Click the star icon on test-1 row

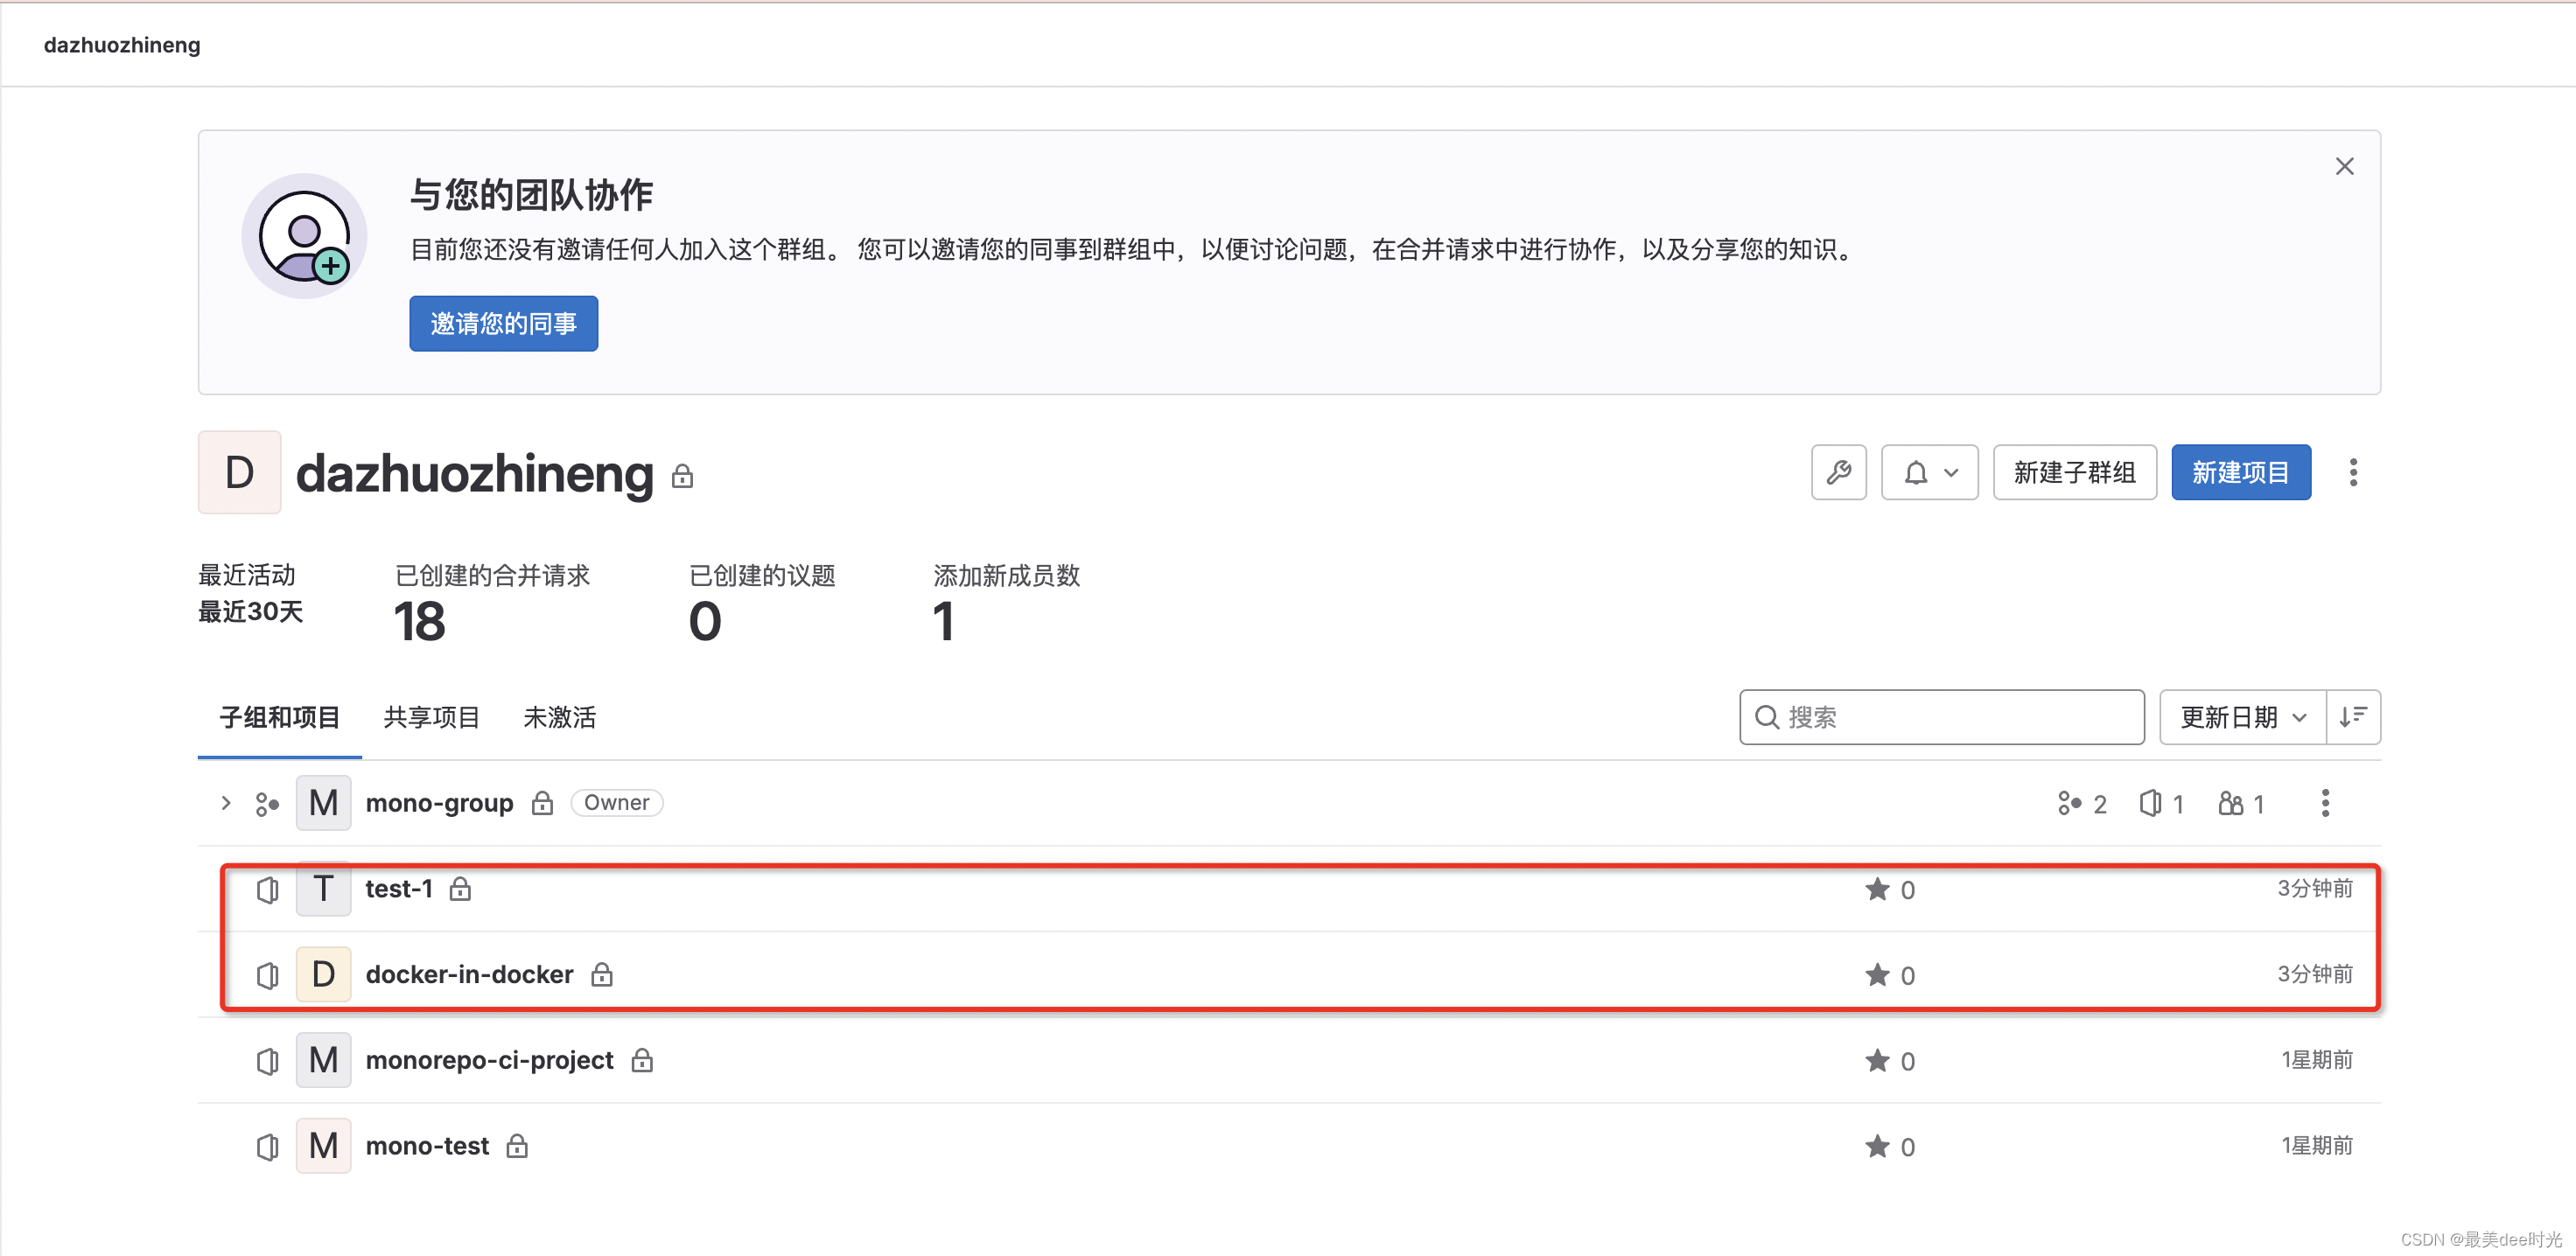point(1877,889)
